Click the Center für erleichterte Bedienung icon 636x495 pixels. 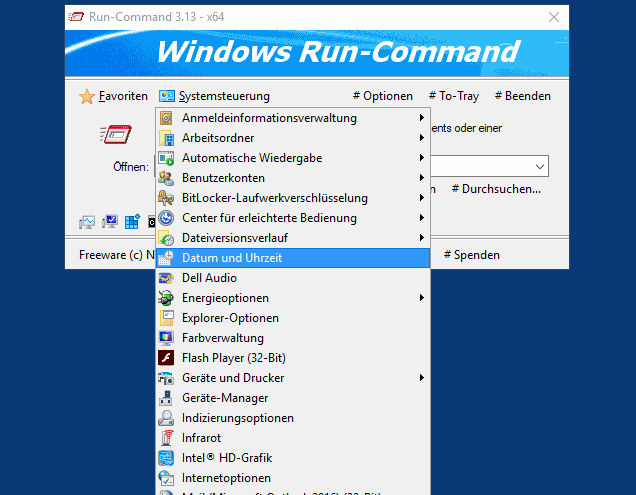coord(166,218)
